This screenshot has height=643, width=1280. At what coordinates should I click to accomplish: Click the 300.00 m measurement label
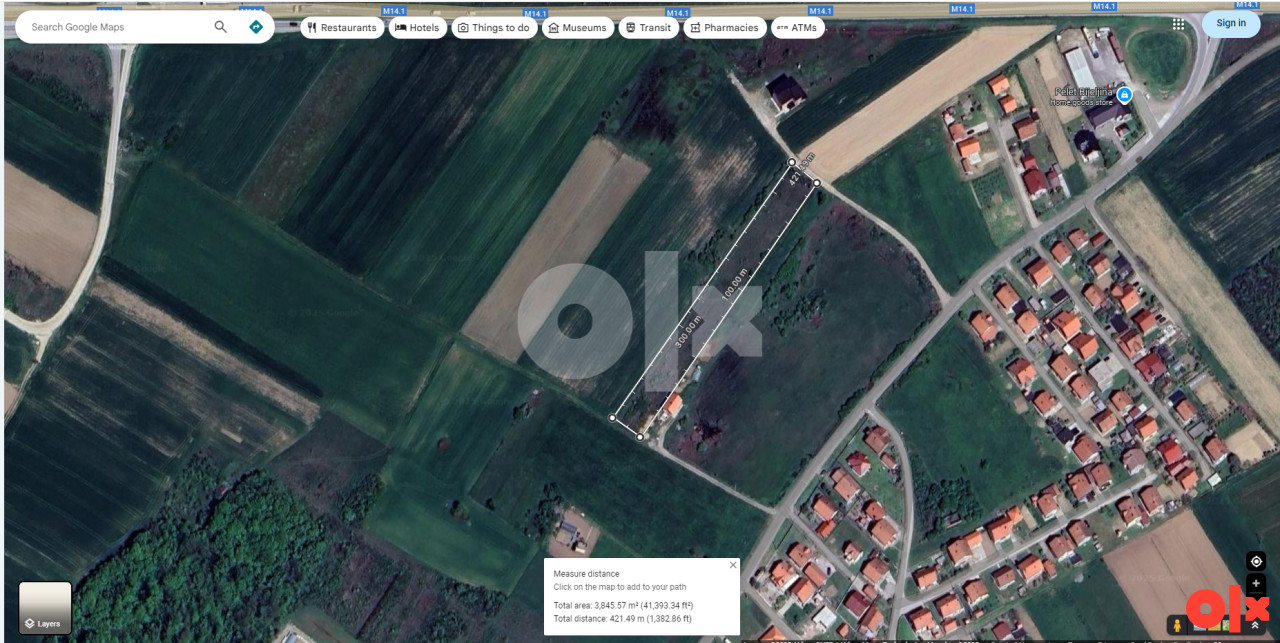point(689,330)
